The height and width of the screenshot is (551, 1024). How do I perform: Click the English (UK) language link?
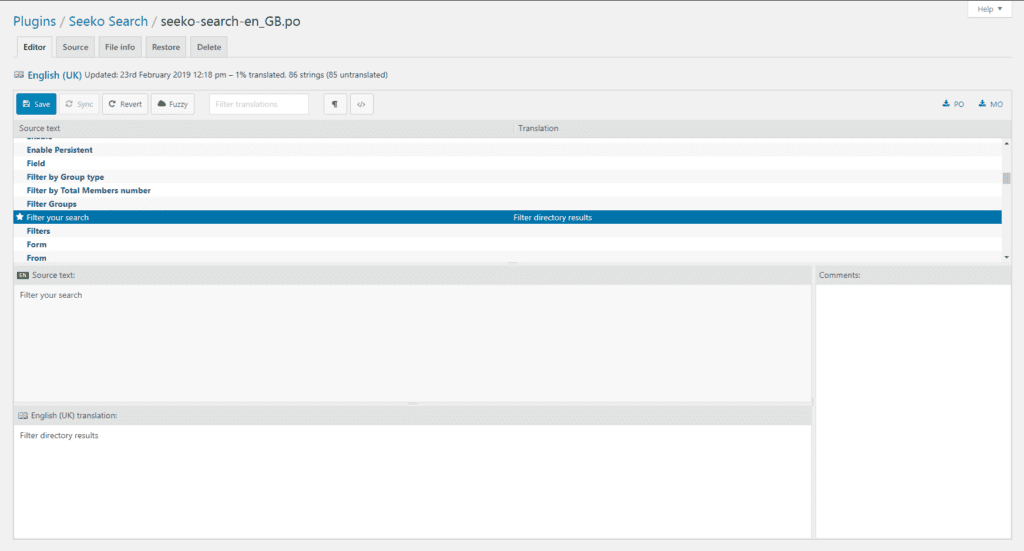(54, 75)
